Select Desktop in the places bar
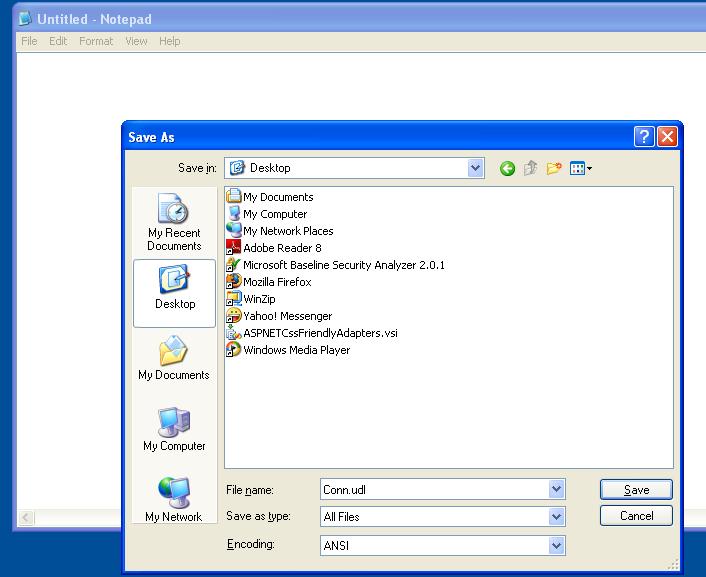The height and width of the screenshot is (577, 706). (x=175, y=293)
